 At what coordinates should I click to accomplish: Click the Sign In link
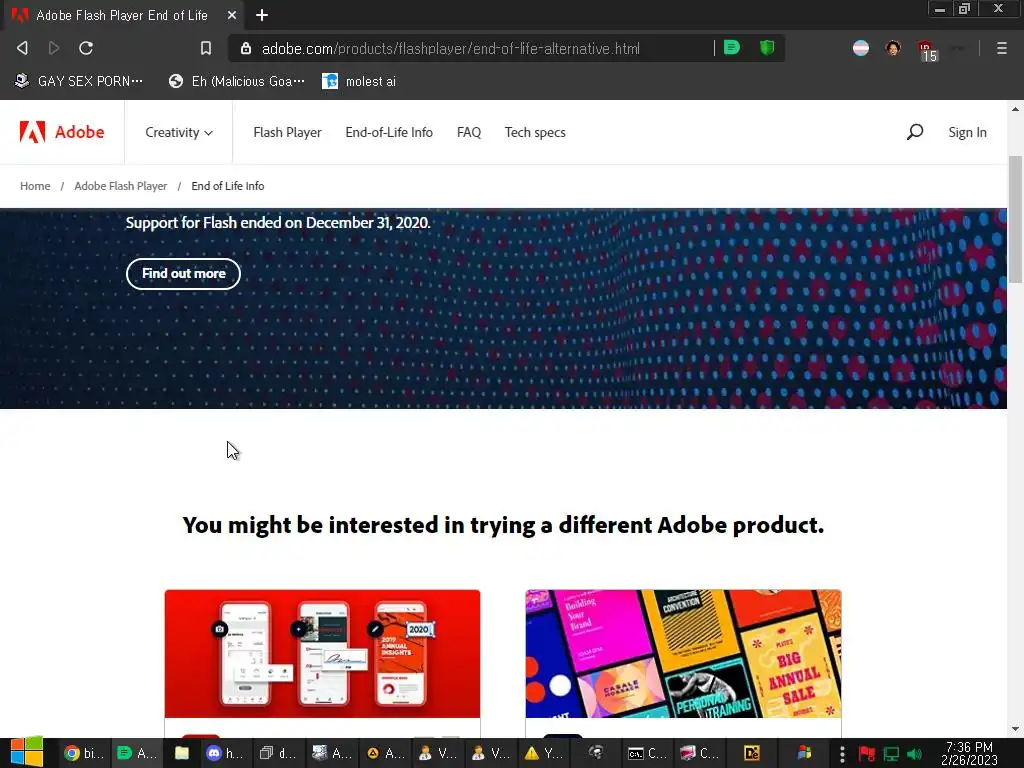point(967,132)
